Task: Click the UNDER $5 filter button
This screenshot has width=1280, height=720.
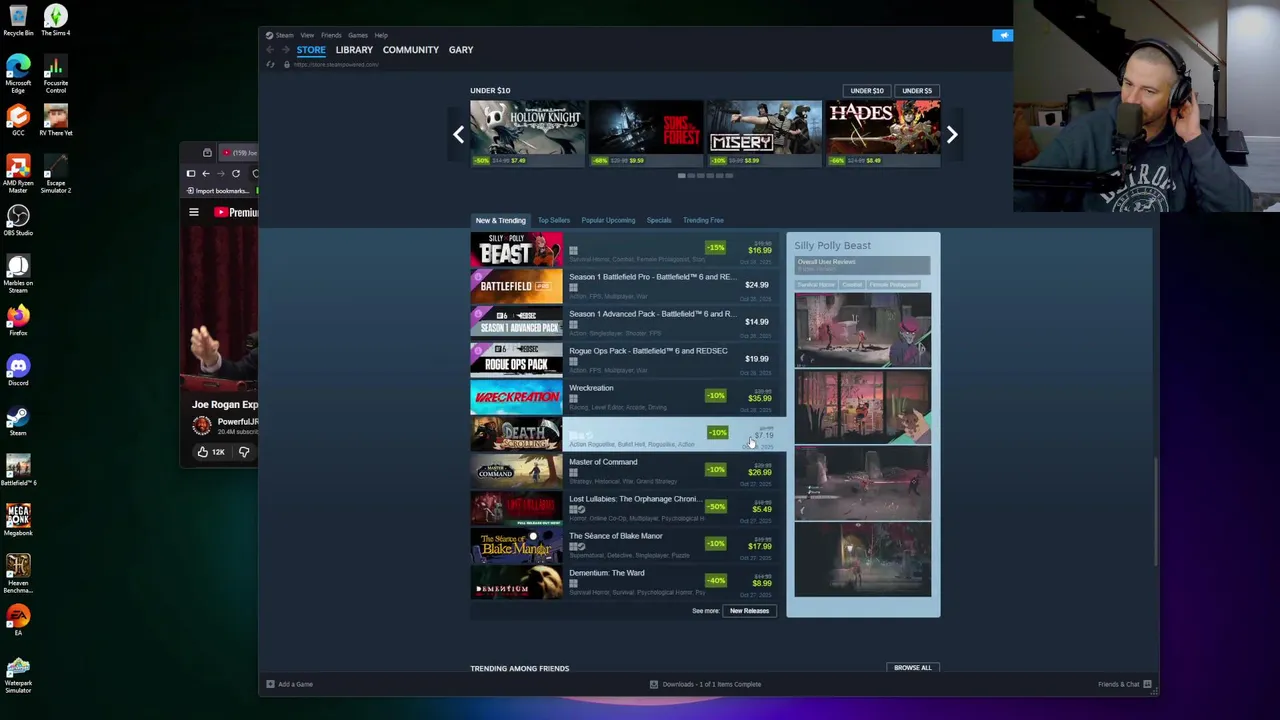Action: pos(917,91)
